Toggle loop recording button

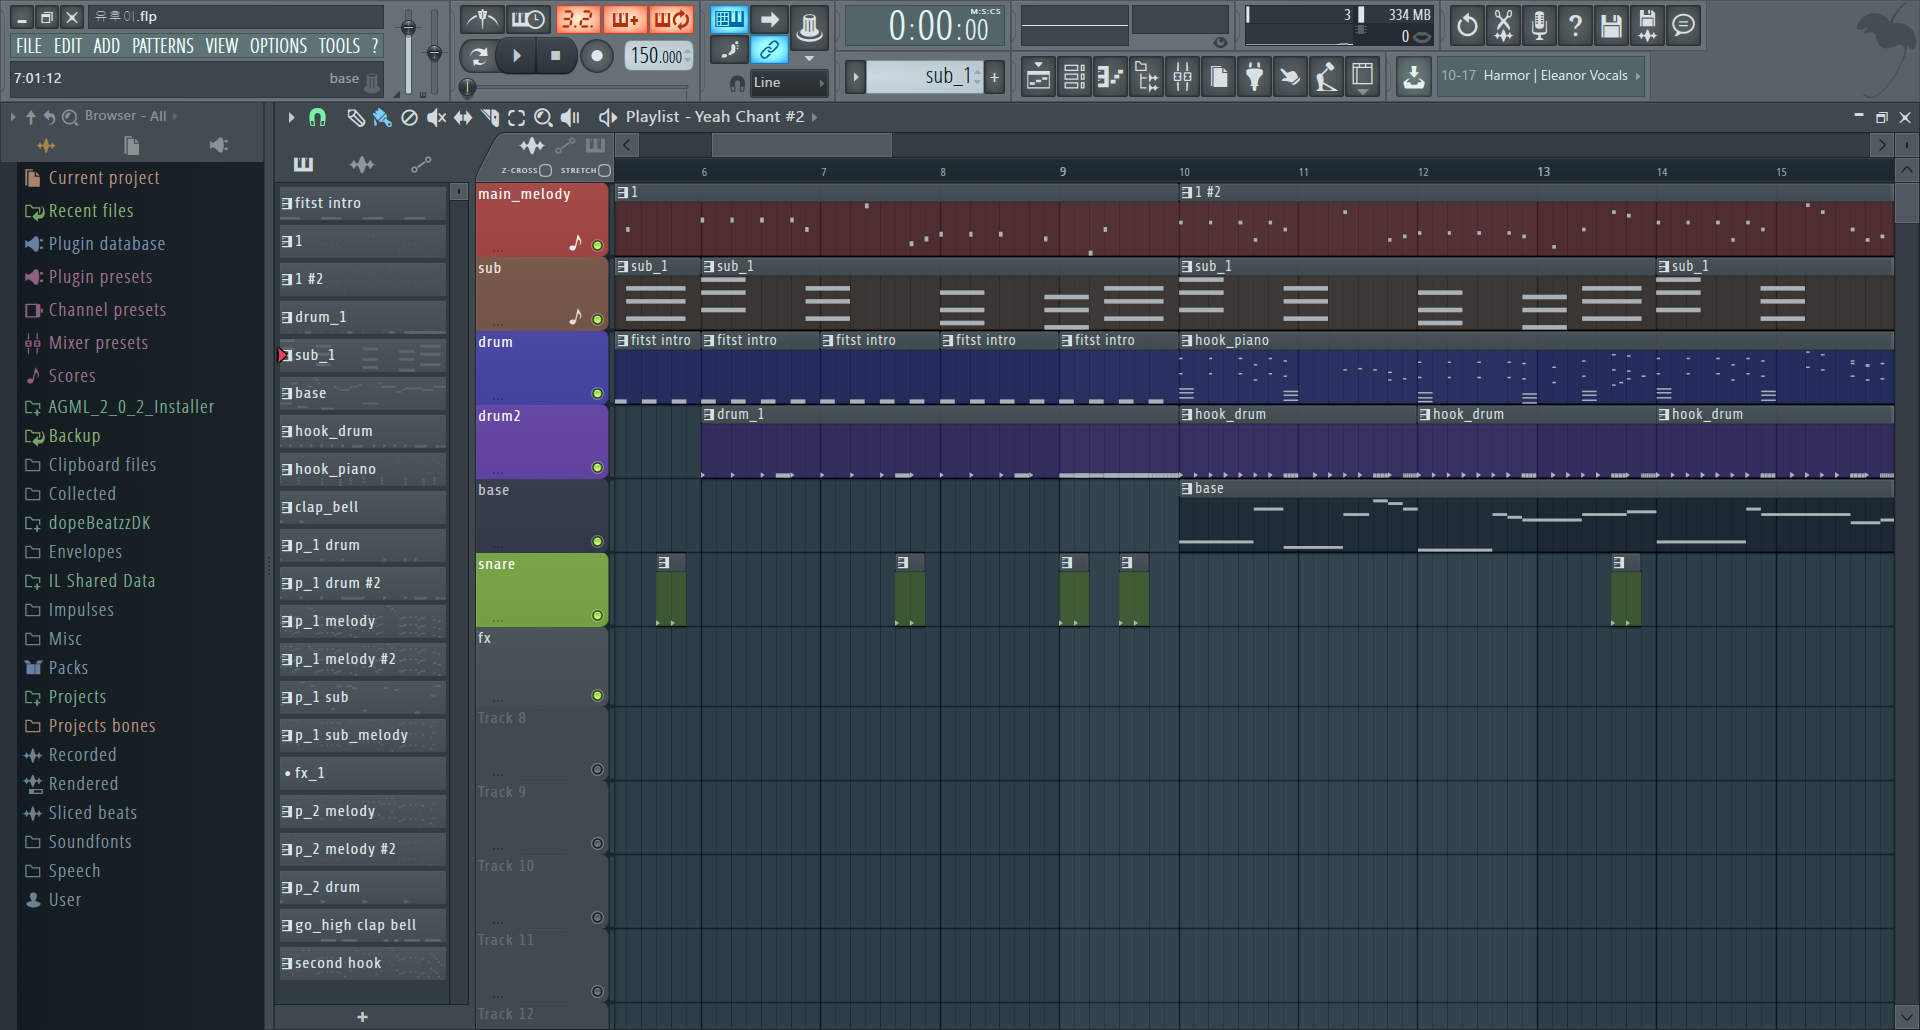click(671, 20)
